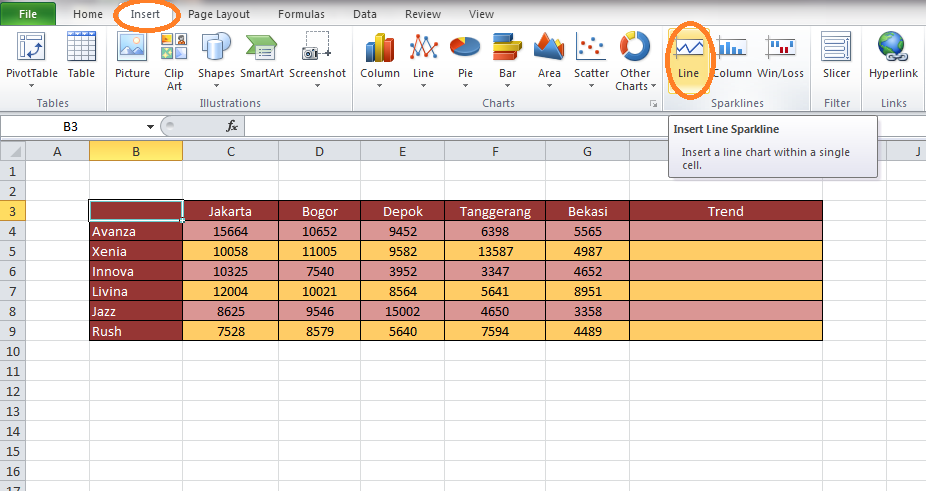
Task: Select column C header
Action: 230,151
